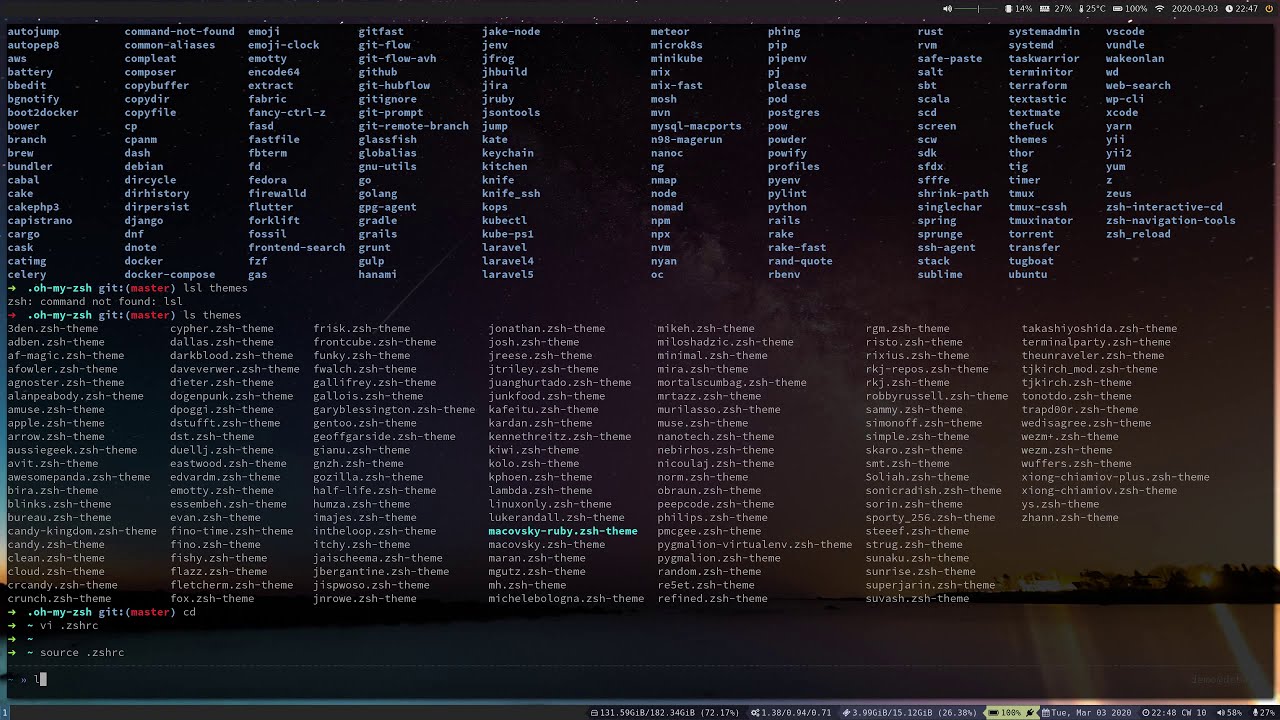Viewport: 1280px width, 720px height.
Task: Click the CPU chip icon showing 14%
Action: (x=1009, y=9)
